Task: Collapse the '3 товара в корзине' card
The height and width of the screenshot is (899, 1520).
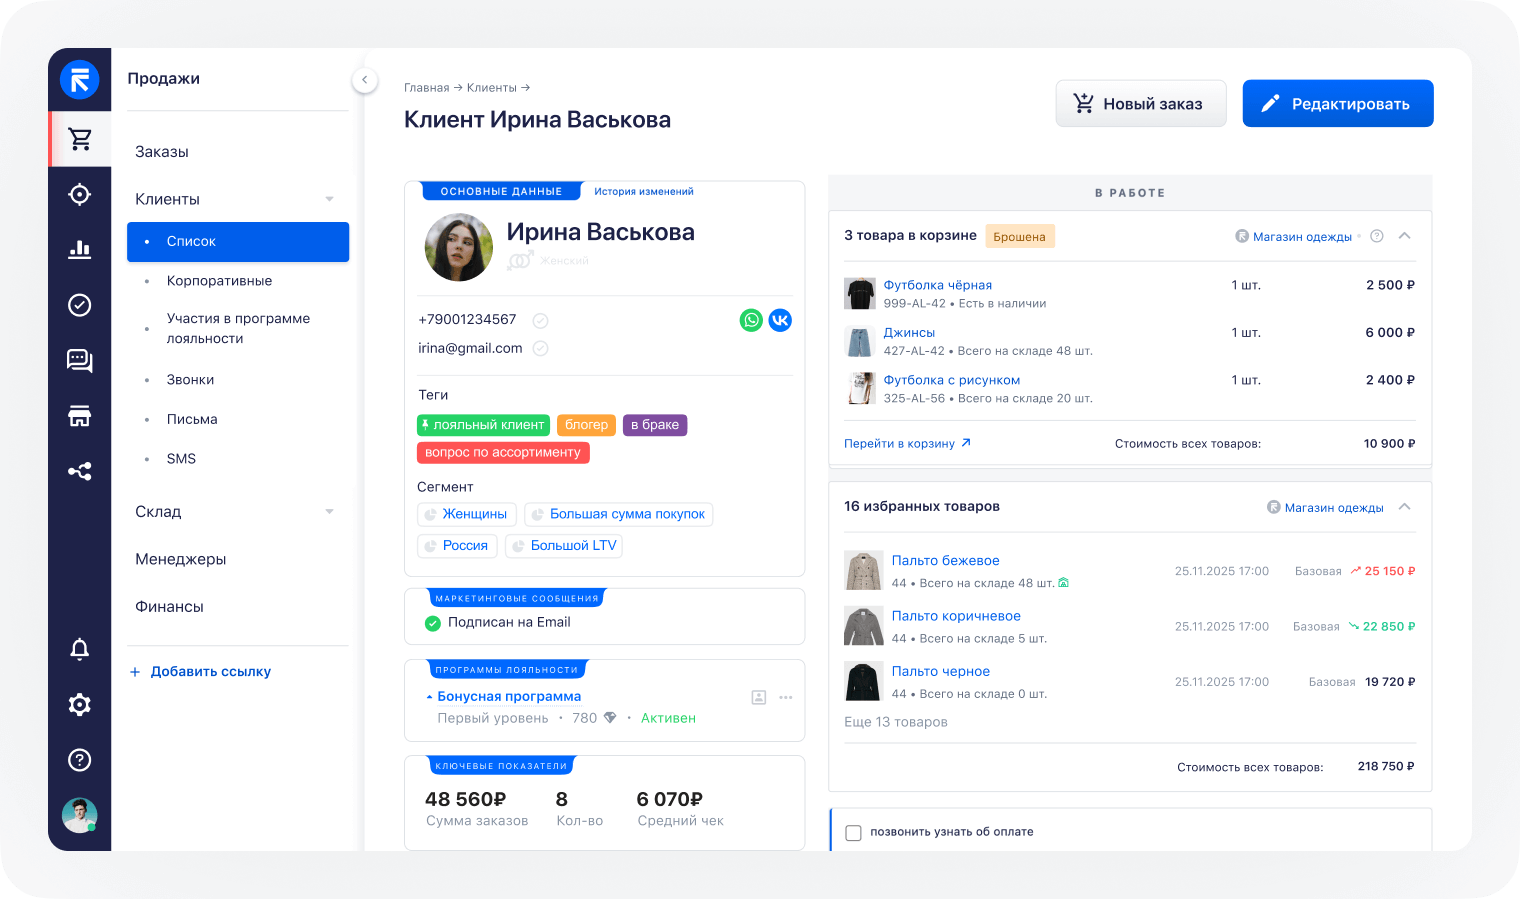Action: click(1404, 236)
